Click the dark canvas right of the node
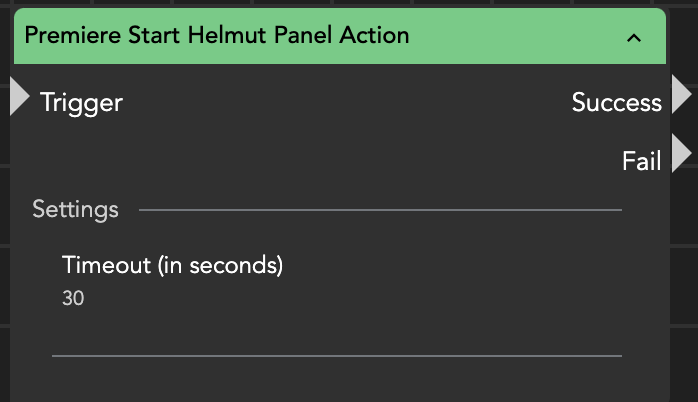This screenshot has width=698, height=402. [x=684, y=280]
